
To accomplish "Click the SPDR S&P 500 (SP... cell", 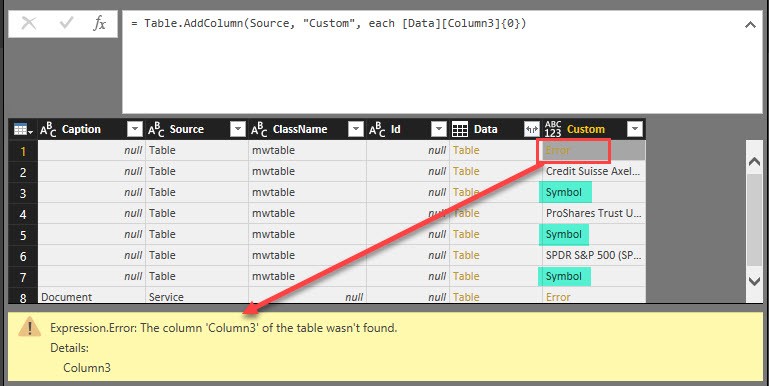I will [x=593, y=256].
